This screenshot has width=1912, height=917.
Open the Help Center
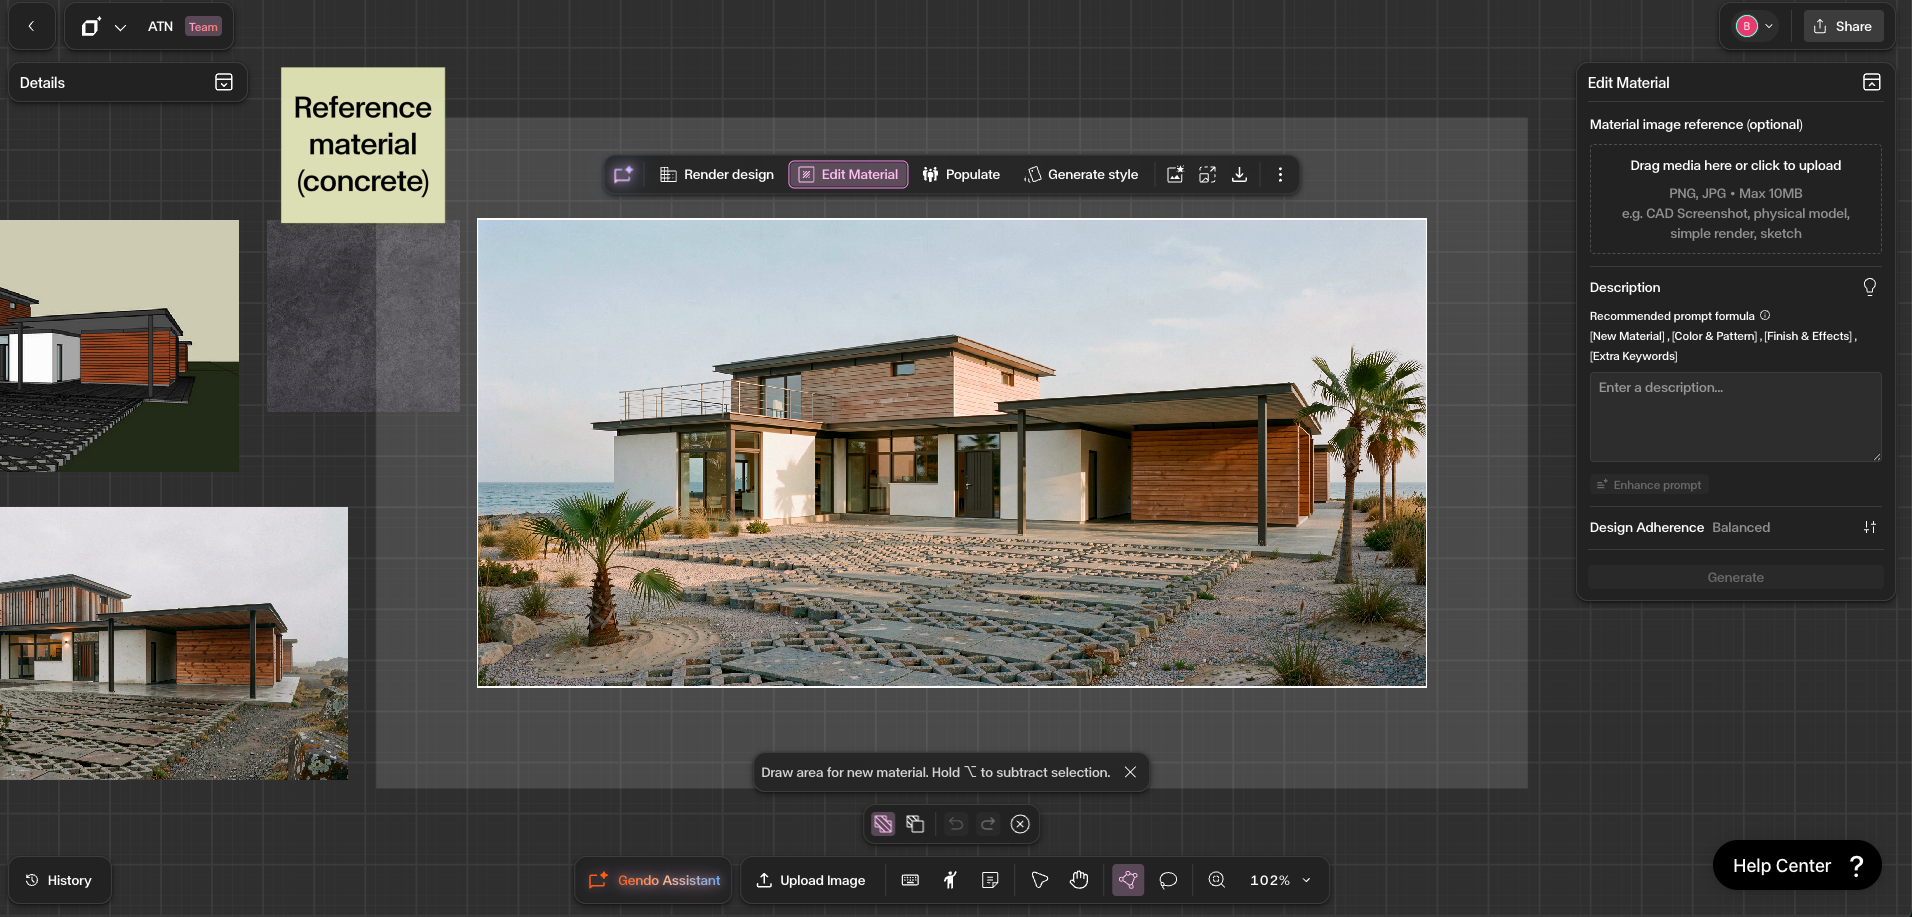(1796, 865)
